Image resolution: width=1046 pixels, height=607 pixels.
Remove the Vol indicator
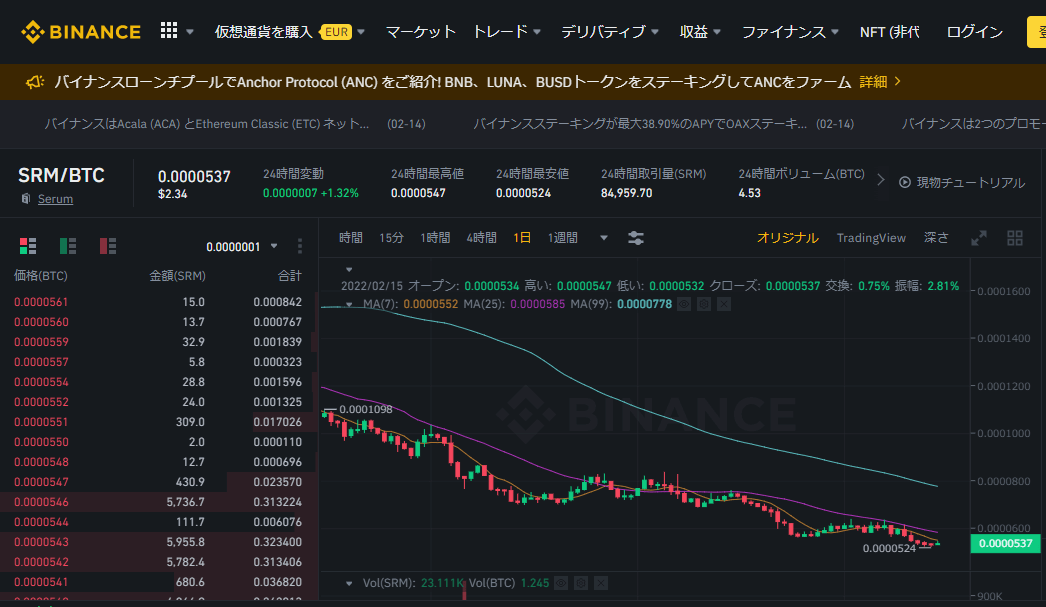coord(601,583)
